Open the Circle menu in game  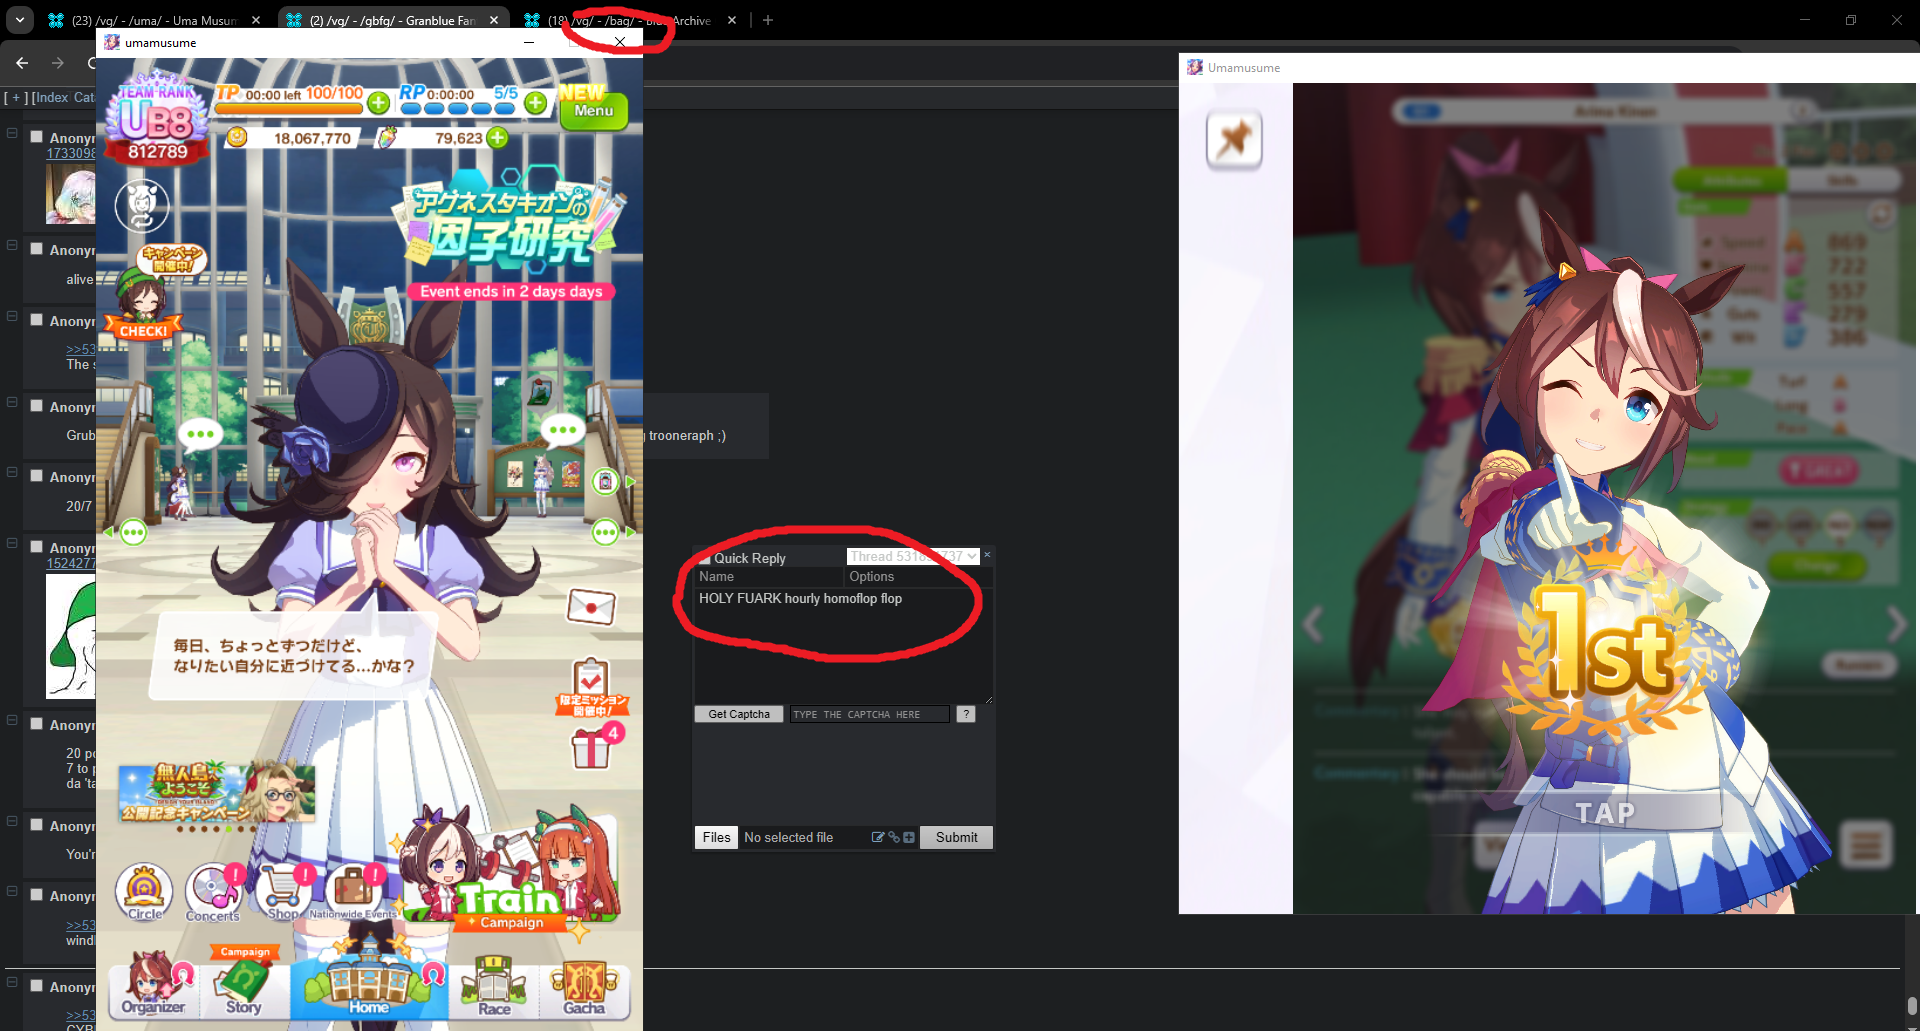tap(144, 891)
